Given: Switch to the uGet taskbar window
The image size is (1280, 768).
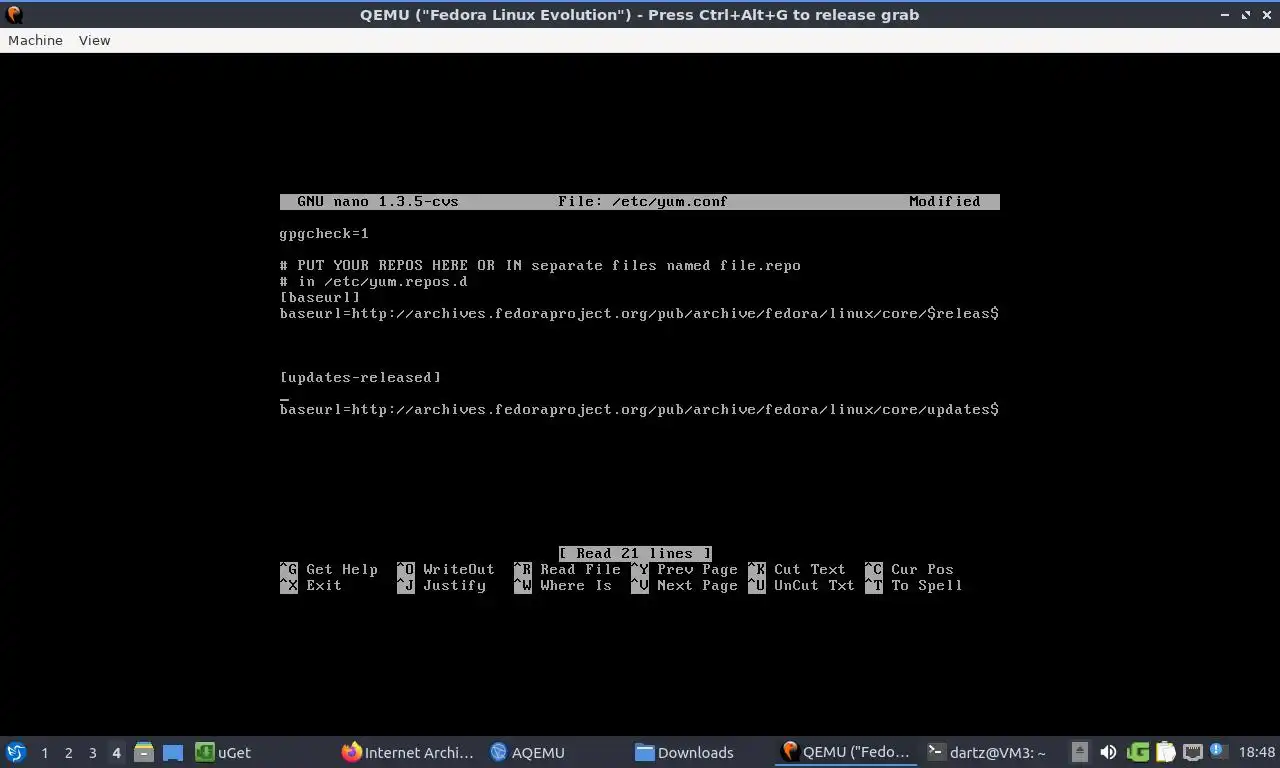Looking at the screenshot, I should (224, 752).
